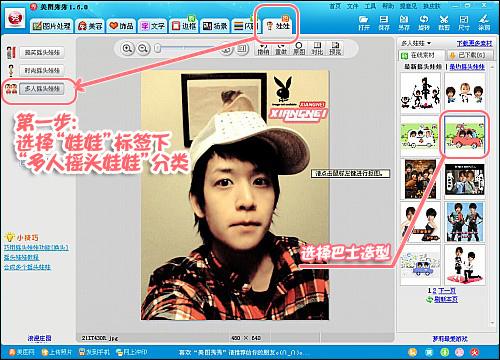The width and height of the screenshot is (500, 360).
Task: Click the rotate icon in the top toolbar
Action: [424, 23]
